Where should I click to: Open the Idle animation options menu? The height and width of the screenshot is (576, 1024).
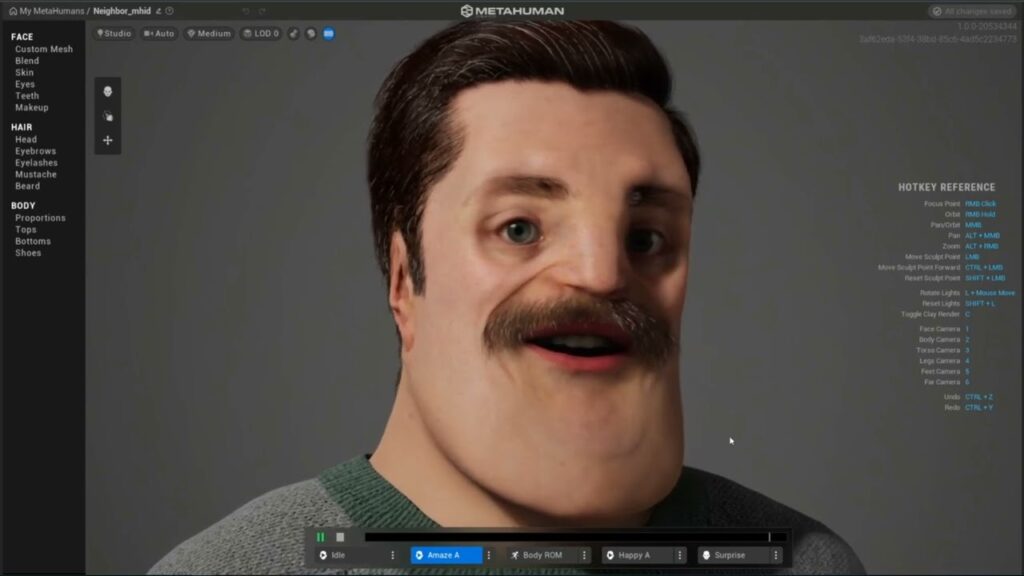[393, 555]
